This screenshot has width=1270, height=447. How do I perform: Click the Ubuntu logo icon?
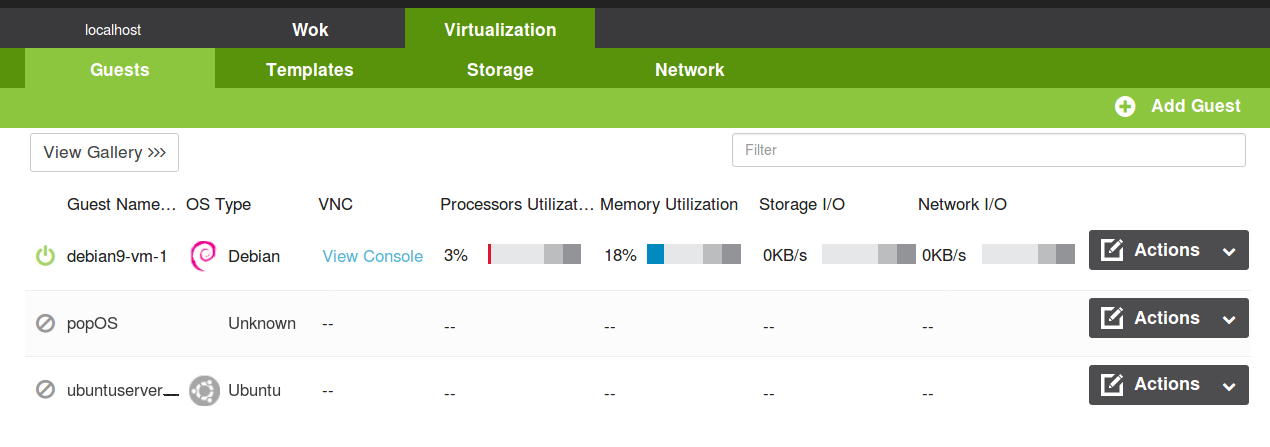tap(204, 391)
